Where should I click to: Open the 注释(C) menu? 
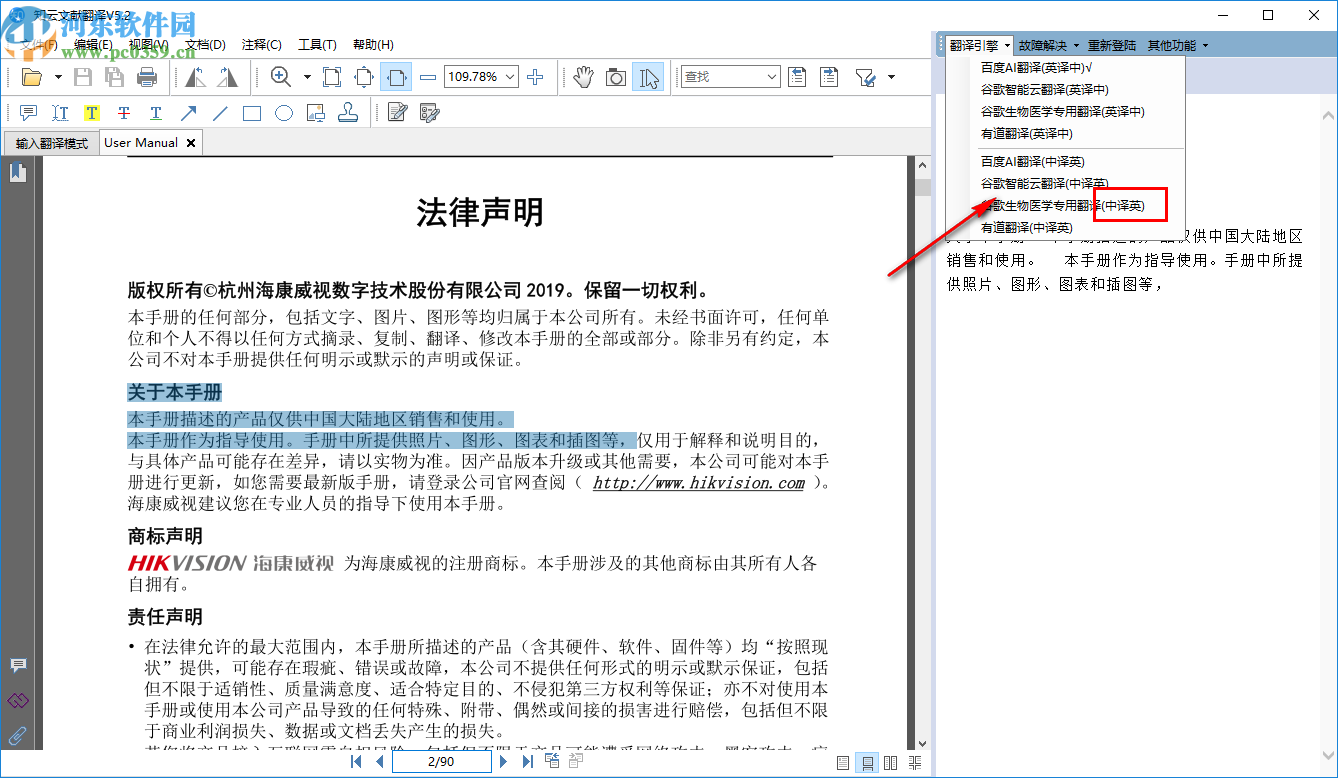pyautogui.click(x=262, y=45)
